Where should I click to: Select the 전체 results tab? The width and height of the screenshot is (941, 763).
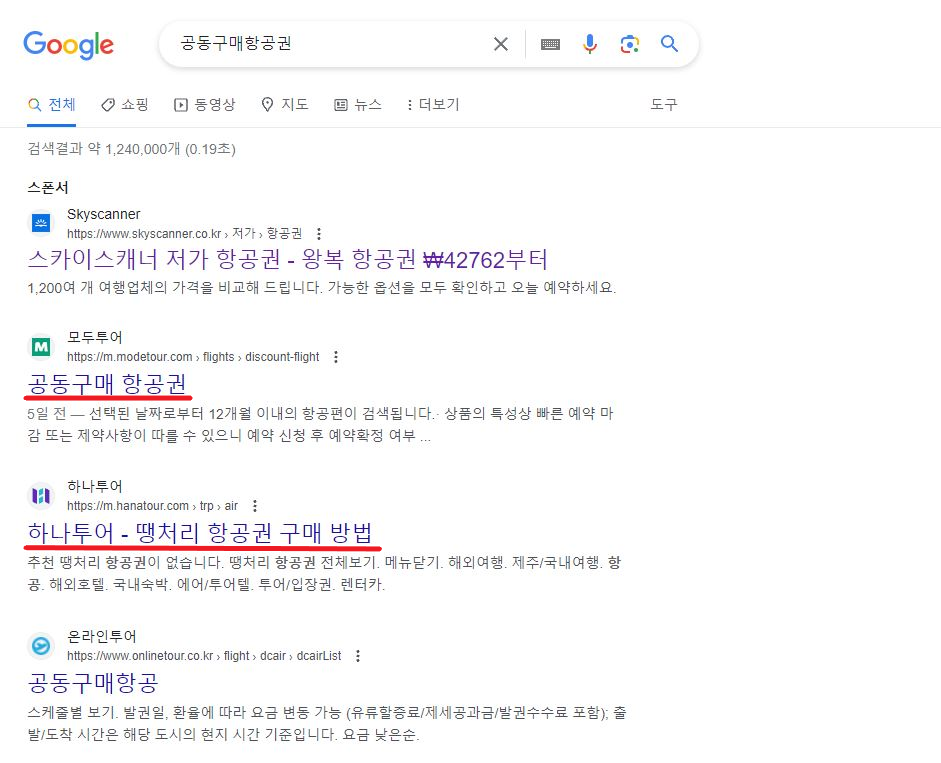(52, 105)
